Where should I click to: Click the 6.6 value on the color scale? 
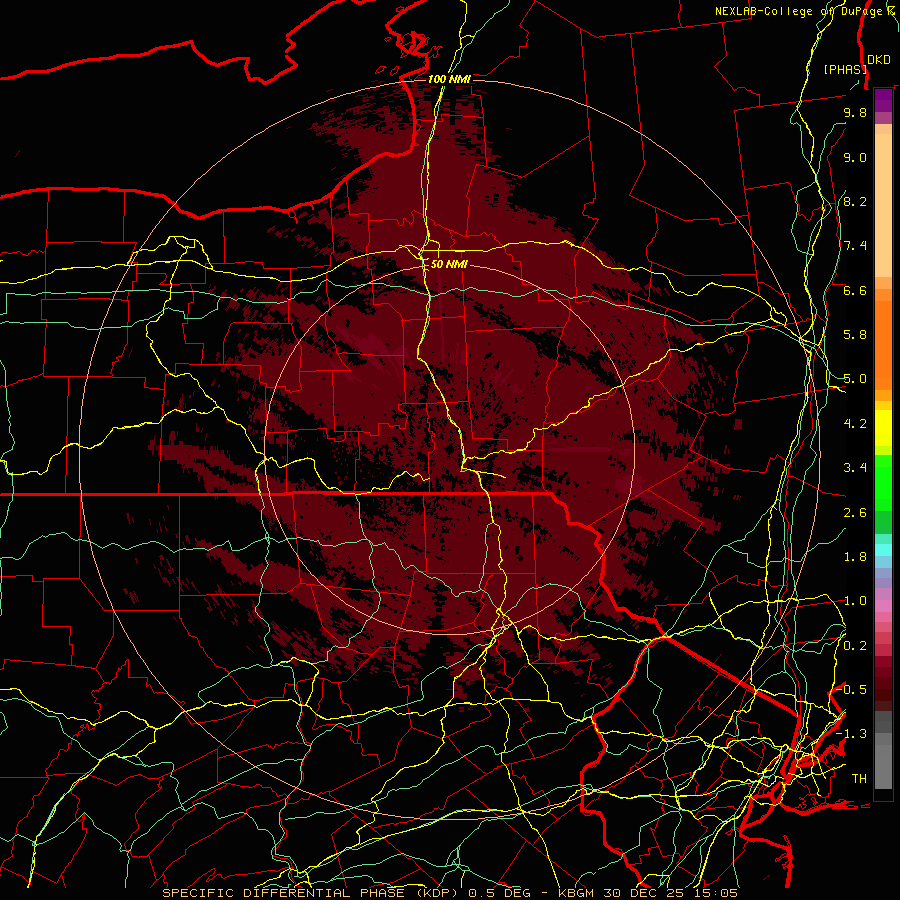coord(855,290)
